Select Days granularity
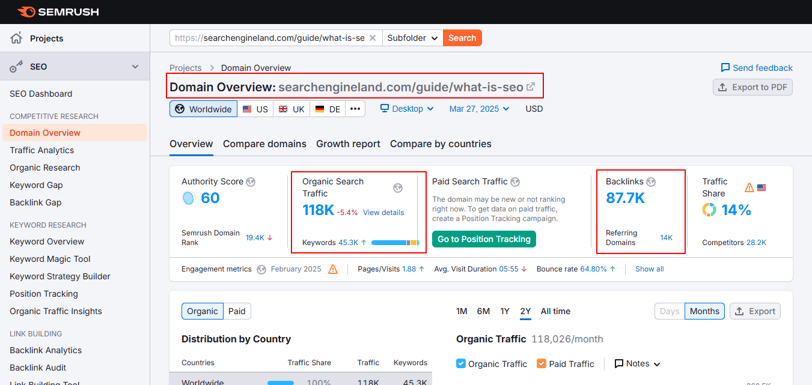Viewport: 812px width, 385px height. (x=669, y=311)
